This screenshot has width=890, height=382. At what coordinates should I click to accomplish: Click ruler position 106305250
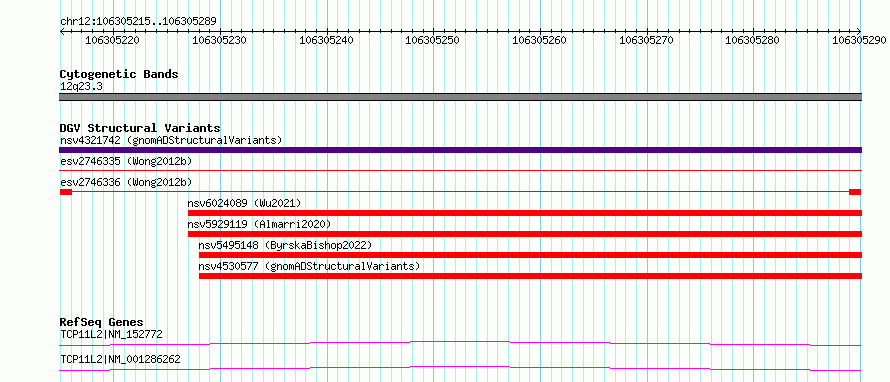[433, 41]
